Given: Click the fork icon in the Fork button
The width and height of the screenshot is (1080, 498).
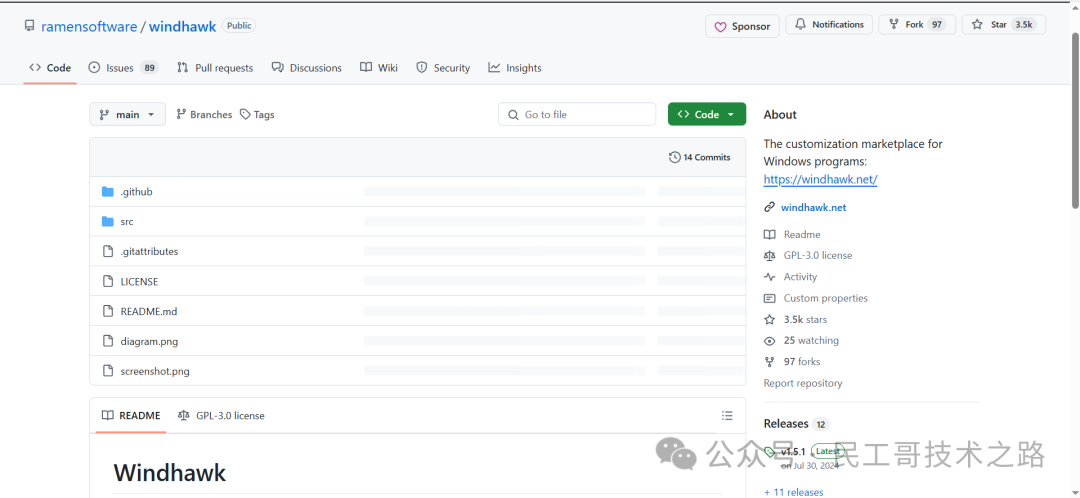Looking at the screenshot, I should [x=894, y=24].
